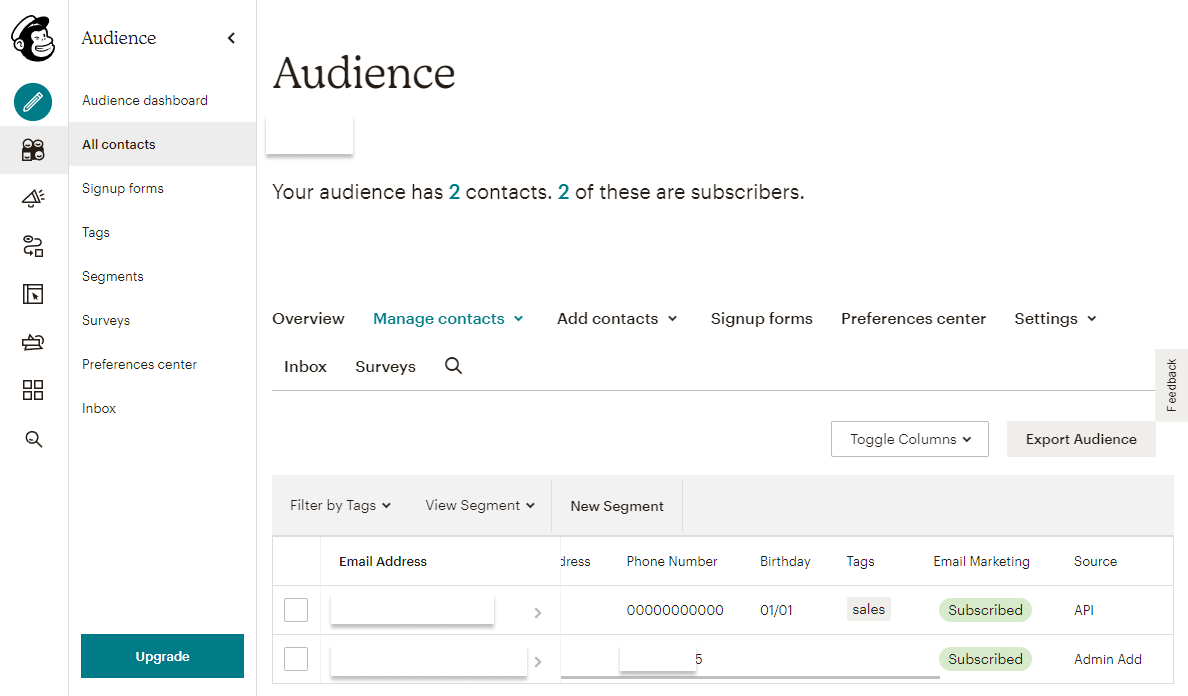Select checkbox for the Admin Add row
The width and height of the screenshot is (1188, 696).
[296, 659]
